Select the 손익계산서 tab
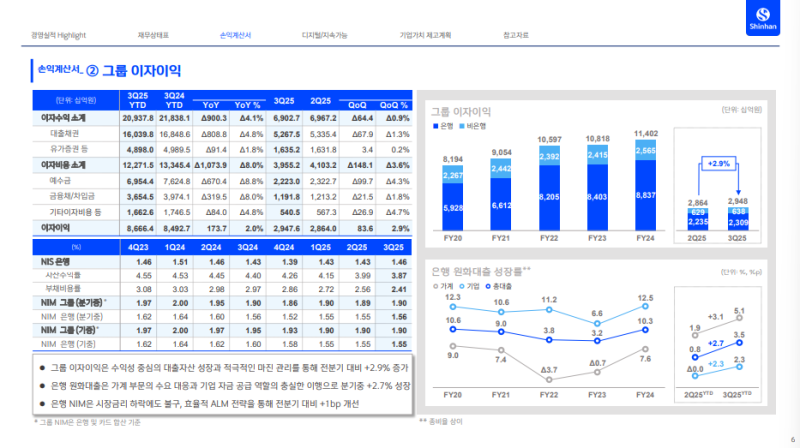This screenshot has width=800, height=448. [235, 35]
